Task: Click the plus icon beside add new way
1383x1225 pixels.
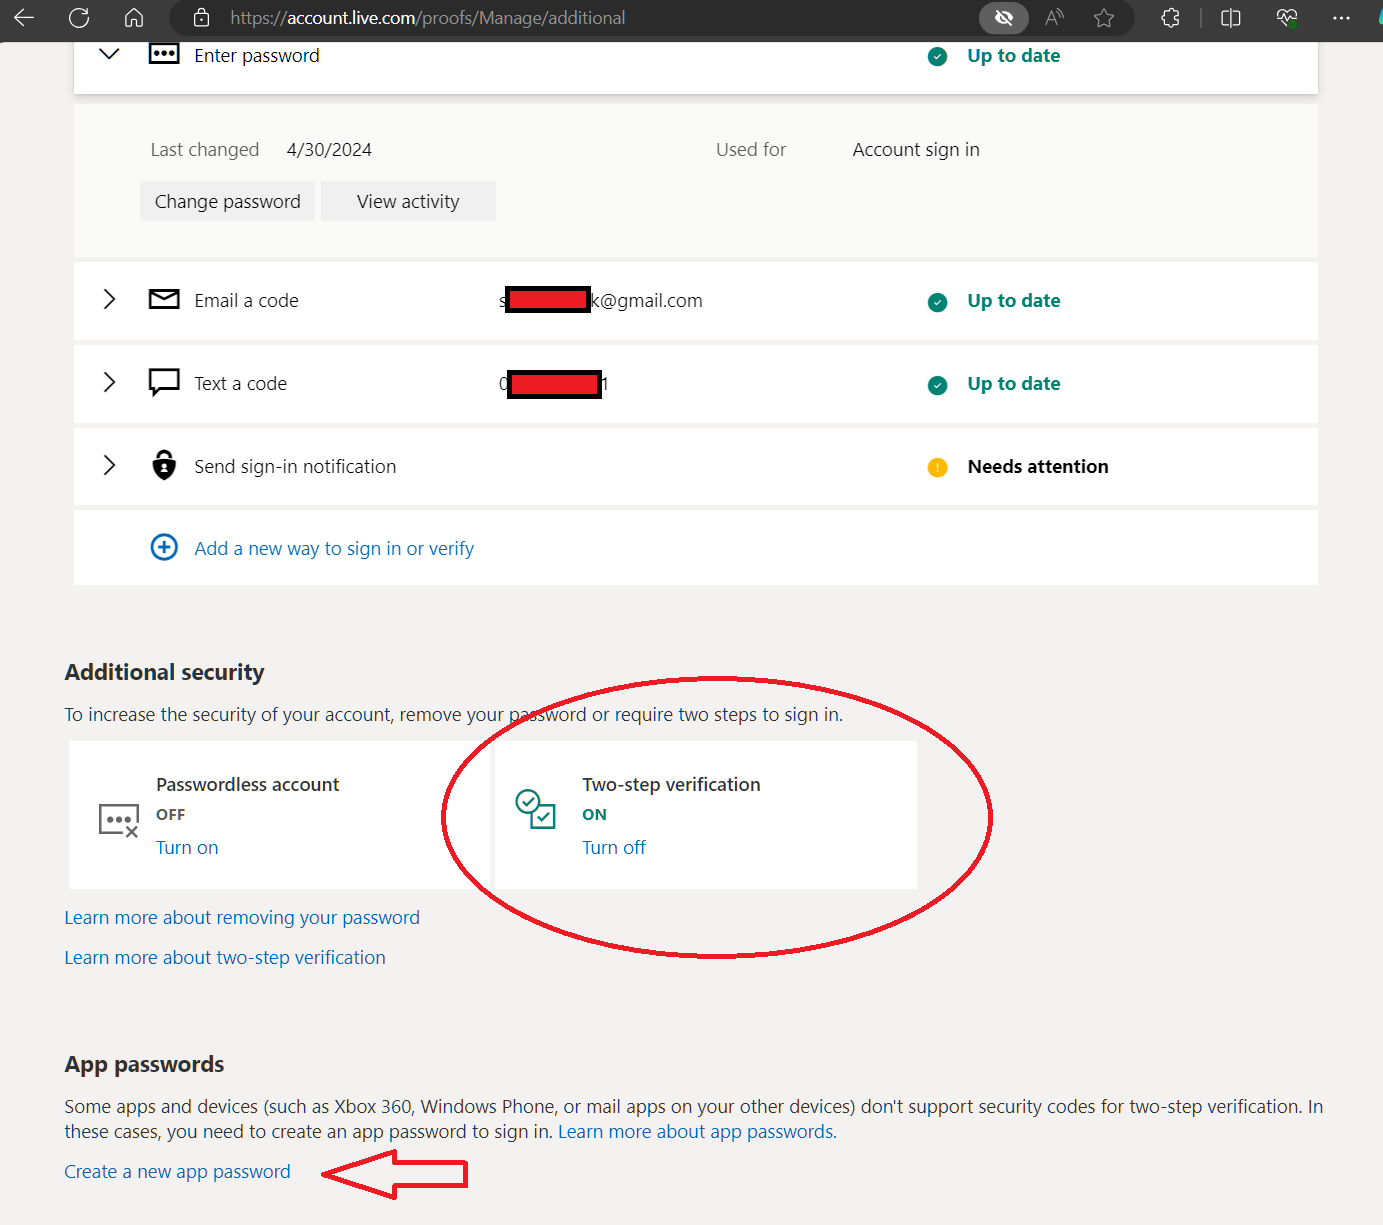Action: 163,547
